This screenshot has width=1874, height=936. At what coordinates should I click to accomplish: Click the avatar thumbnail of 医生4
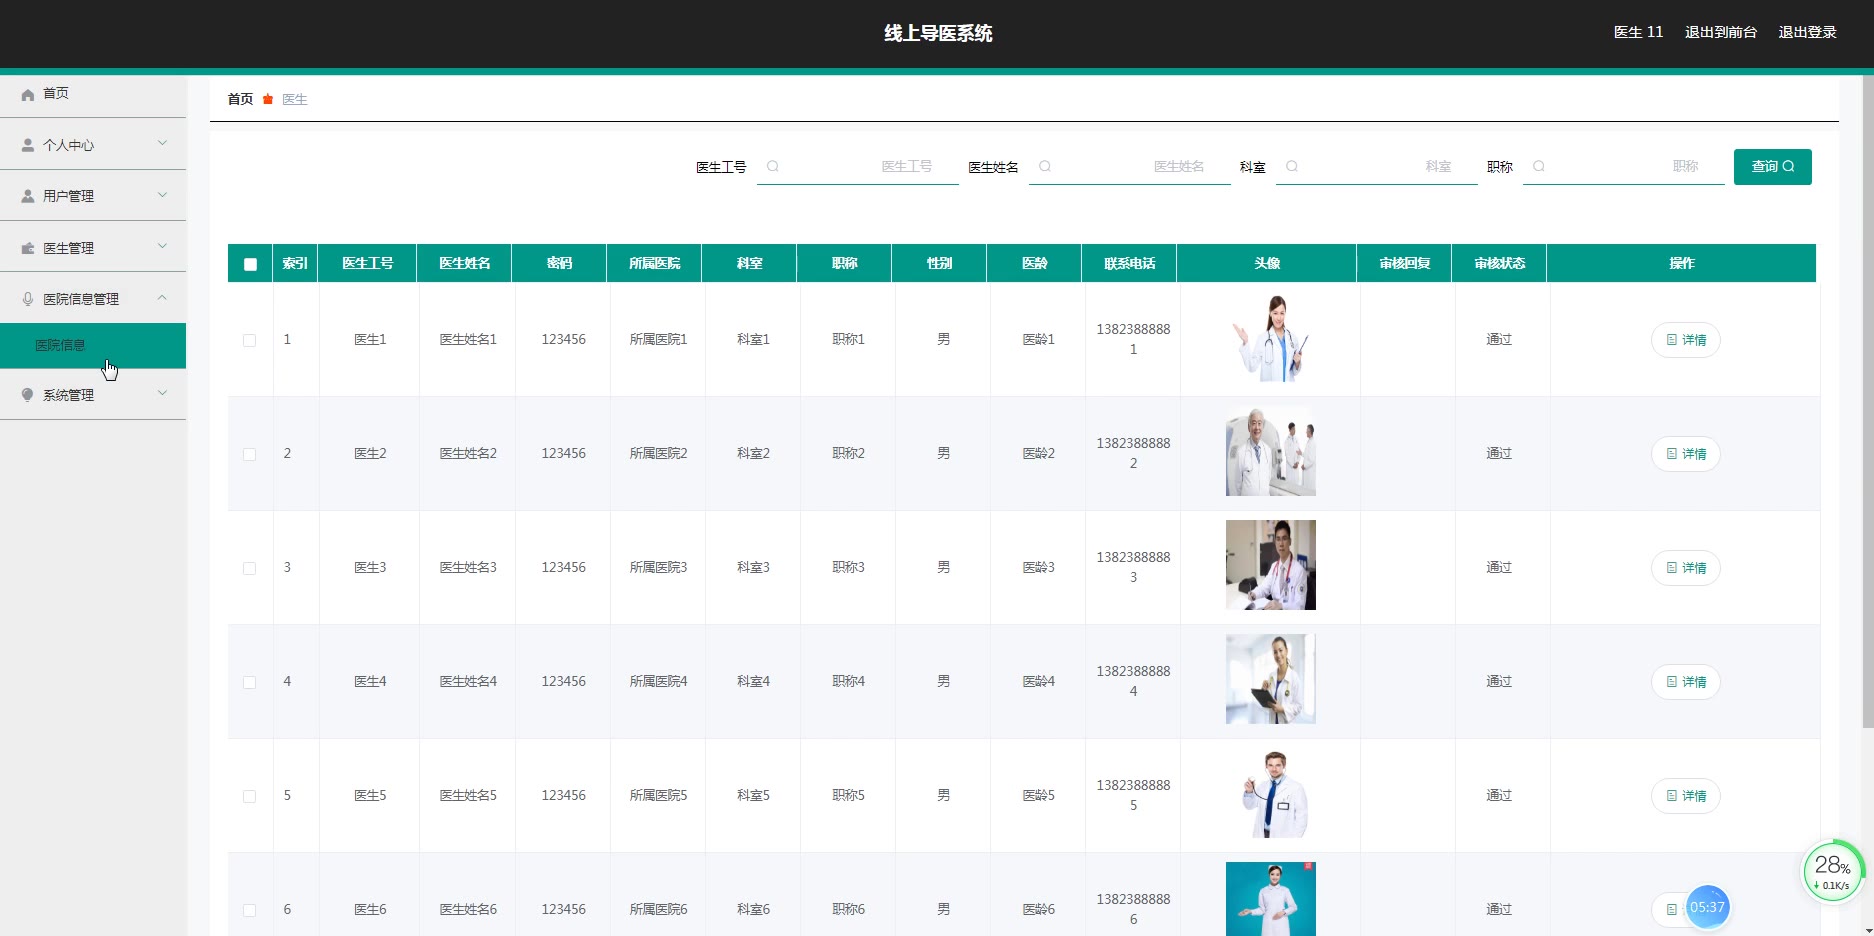pos(1270,679)
